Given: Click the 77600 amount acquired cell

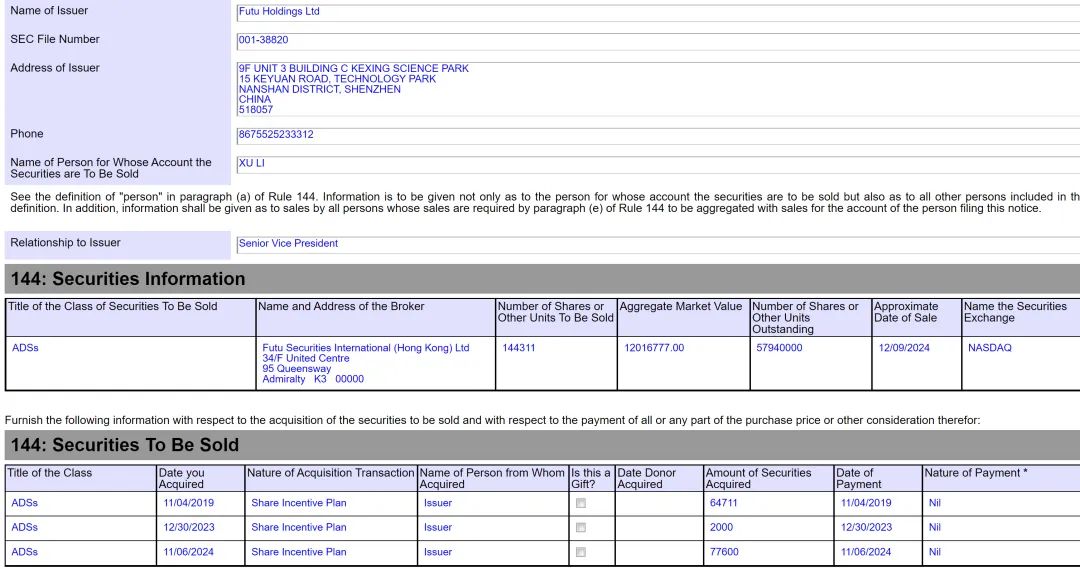Looking at the screenshot, I should coord(724,552).
